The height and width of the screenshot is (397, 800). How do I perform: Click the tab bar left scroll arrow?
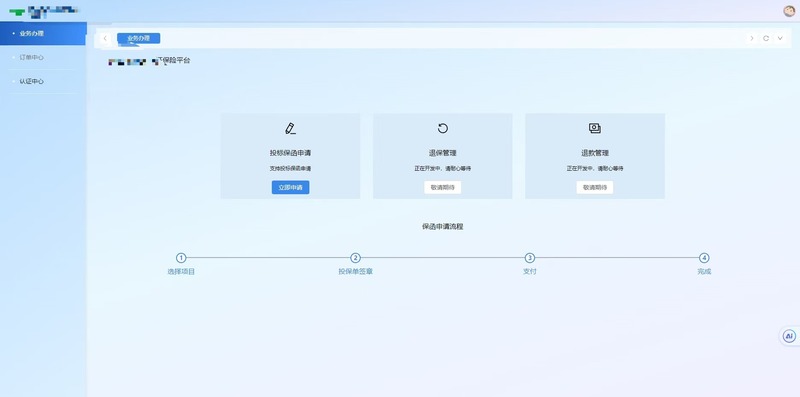[105, 38]
